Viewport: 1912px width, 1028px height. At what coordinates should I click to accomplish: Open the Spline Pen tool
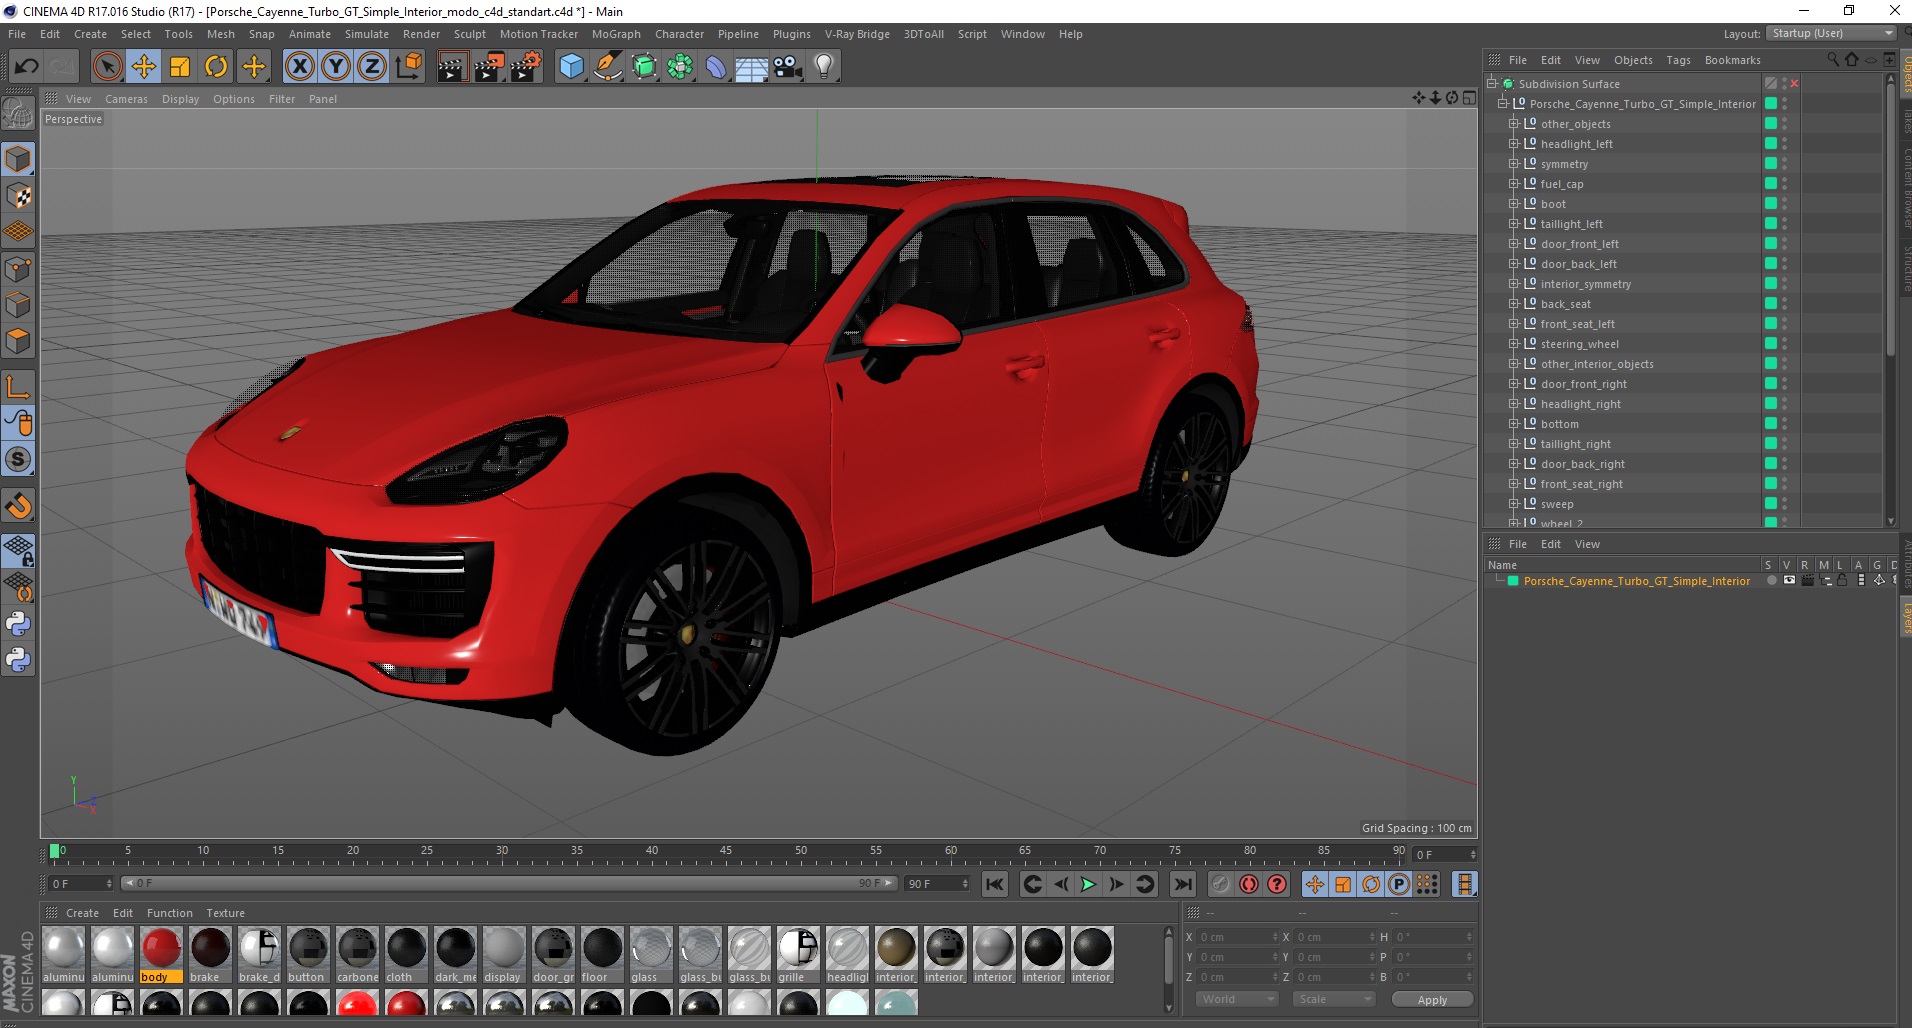[607, 67]
